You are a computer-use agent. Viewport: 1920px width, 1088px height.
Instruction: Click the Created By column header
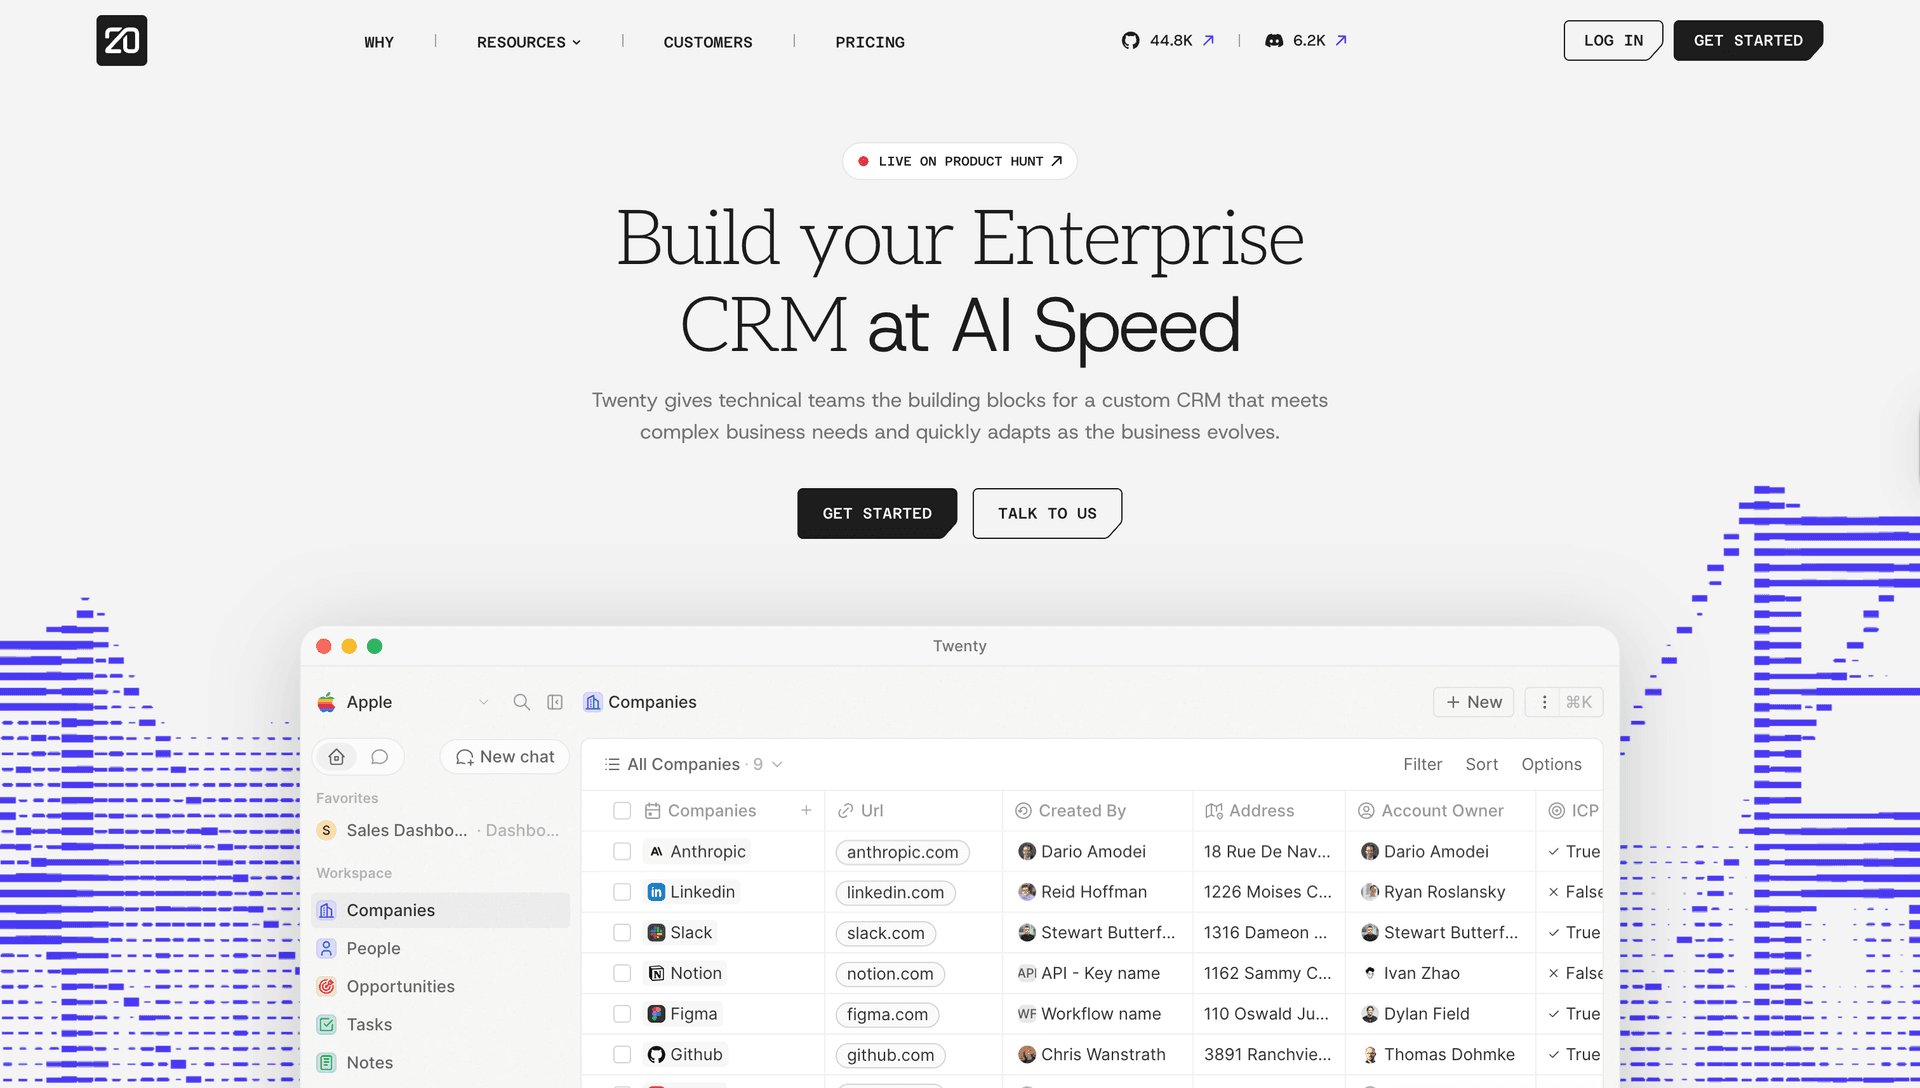[1098, 811]
